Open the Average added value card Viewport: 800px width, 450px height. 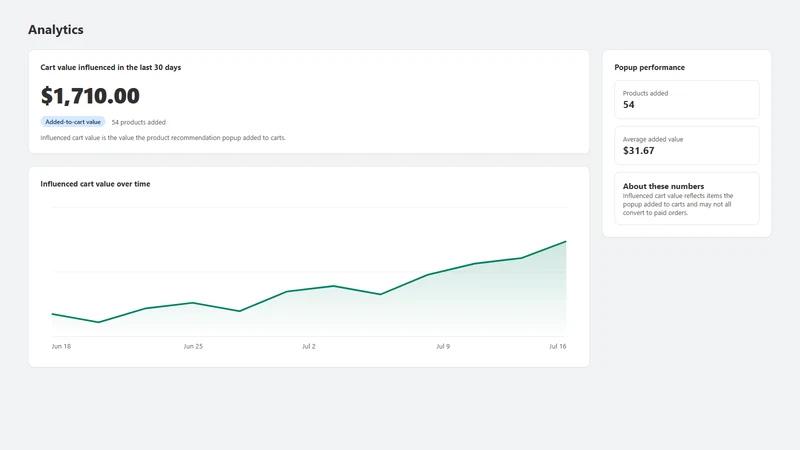[687, 145]
